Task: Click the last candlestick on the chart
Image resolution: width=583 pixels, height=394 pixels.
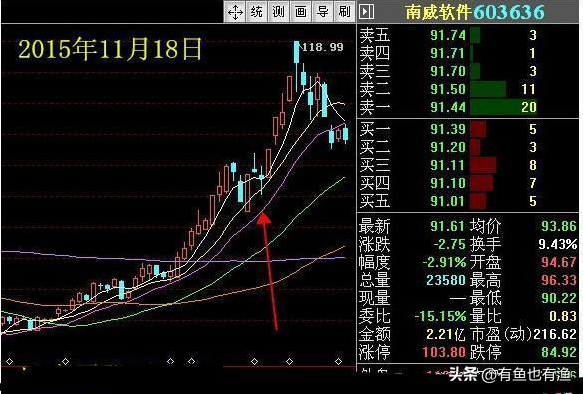Action: tap(345, 134)
